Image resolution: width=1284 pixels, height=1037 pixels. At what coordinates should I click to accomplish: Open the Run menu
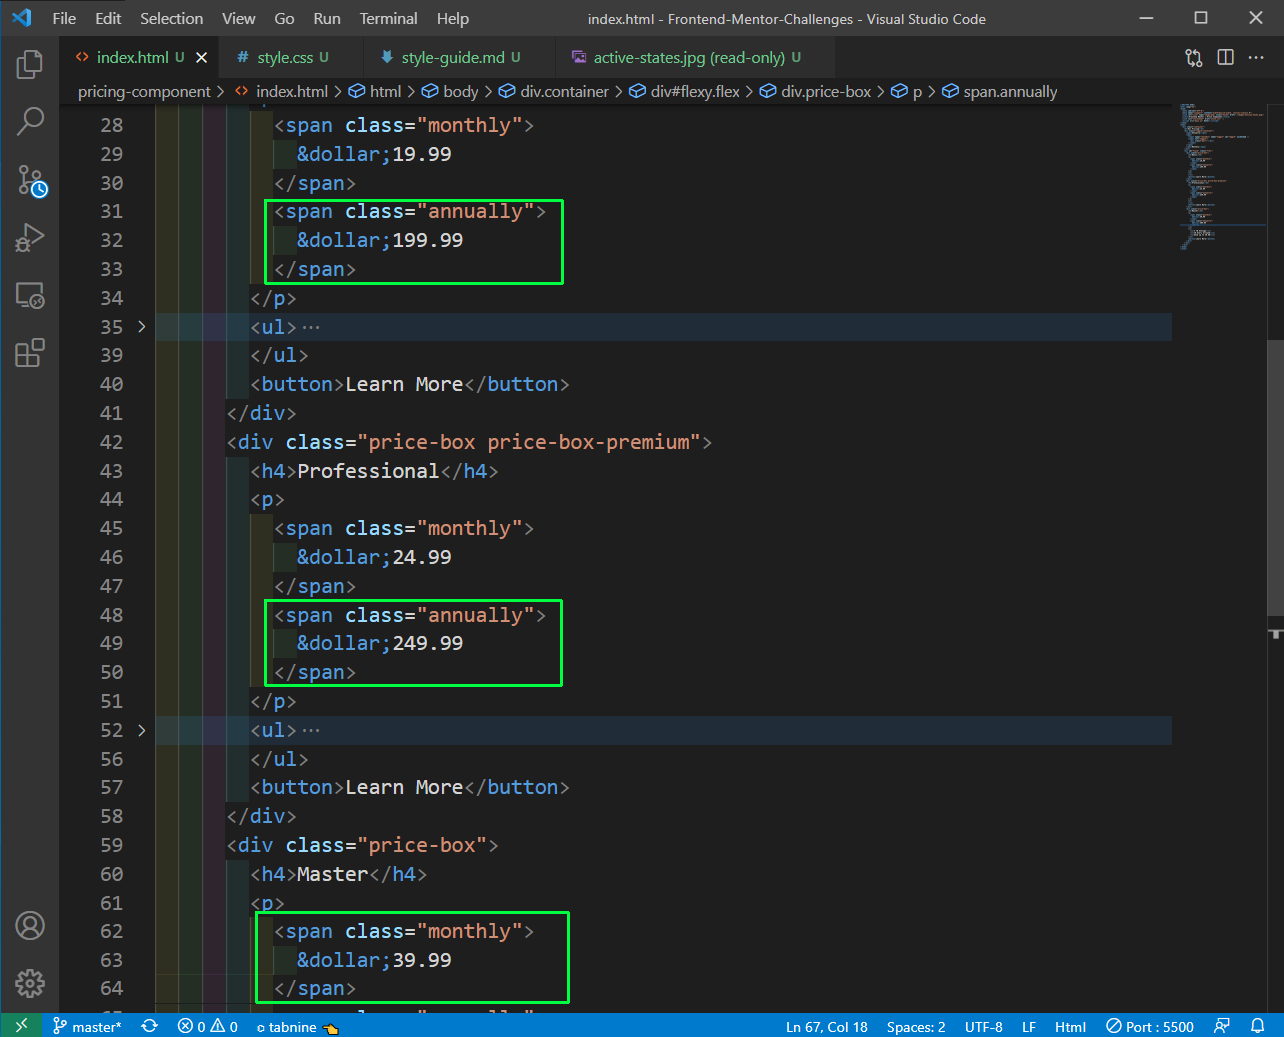pyautogui.click(x=327, y=18)
